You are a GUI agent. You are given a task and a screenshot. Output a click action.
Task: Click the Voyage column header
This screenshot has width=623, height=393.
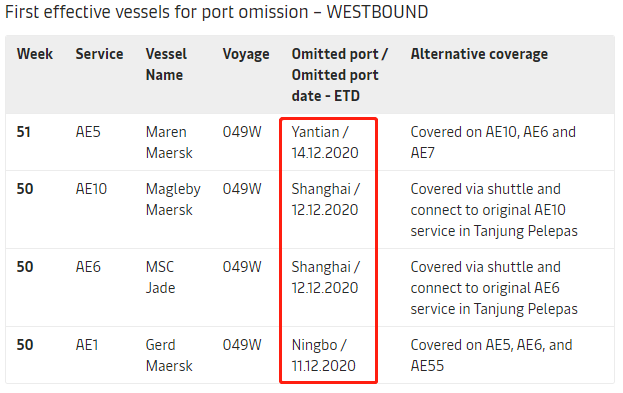pos(246,54)
